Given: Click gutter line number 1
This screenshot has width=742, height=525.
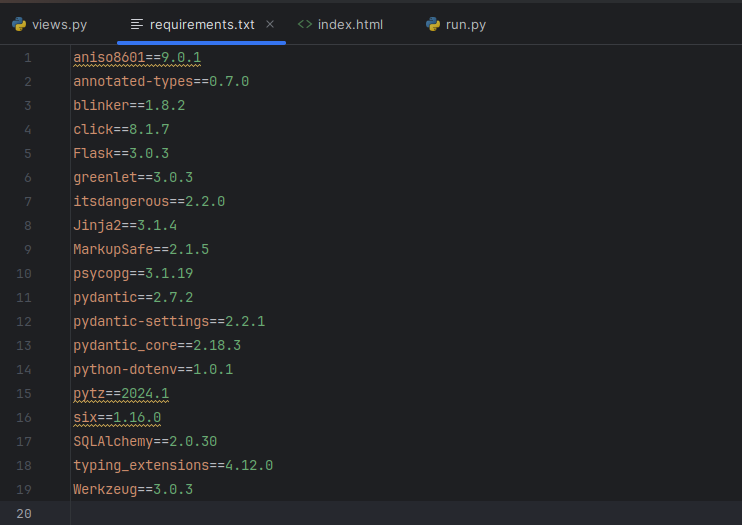Looking at the screenshot, I should click(x=28, y=58).
